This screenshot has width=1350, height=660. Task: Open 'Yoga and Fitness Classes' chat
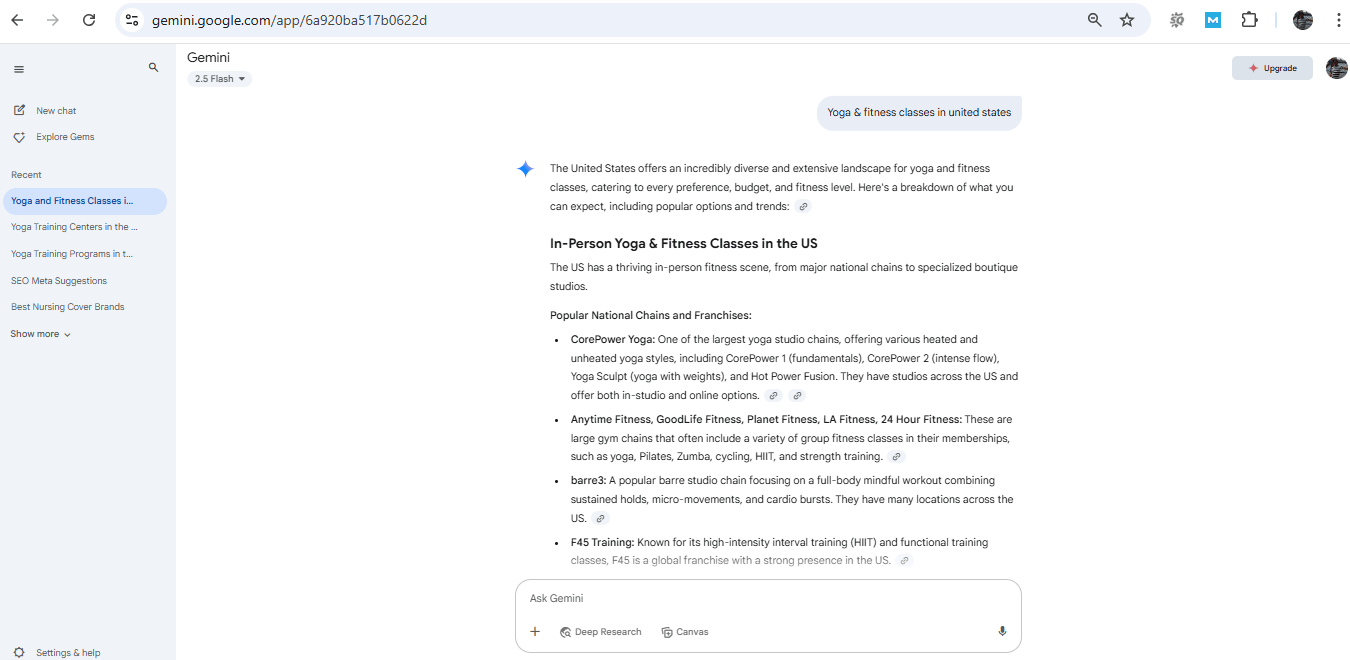pyautogui.click(x=85, y=201)
